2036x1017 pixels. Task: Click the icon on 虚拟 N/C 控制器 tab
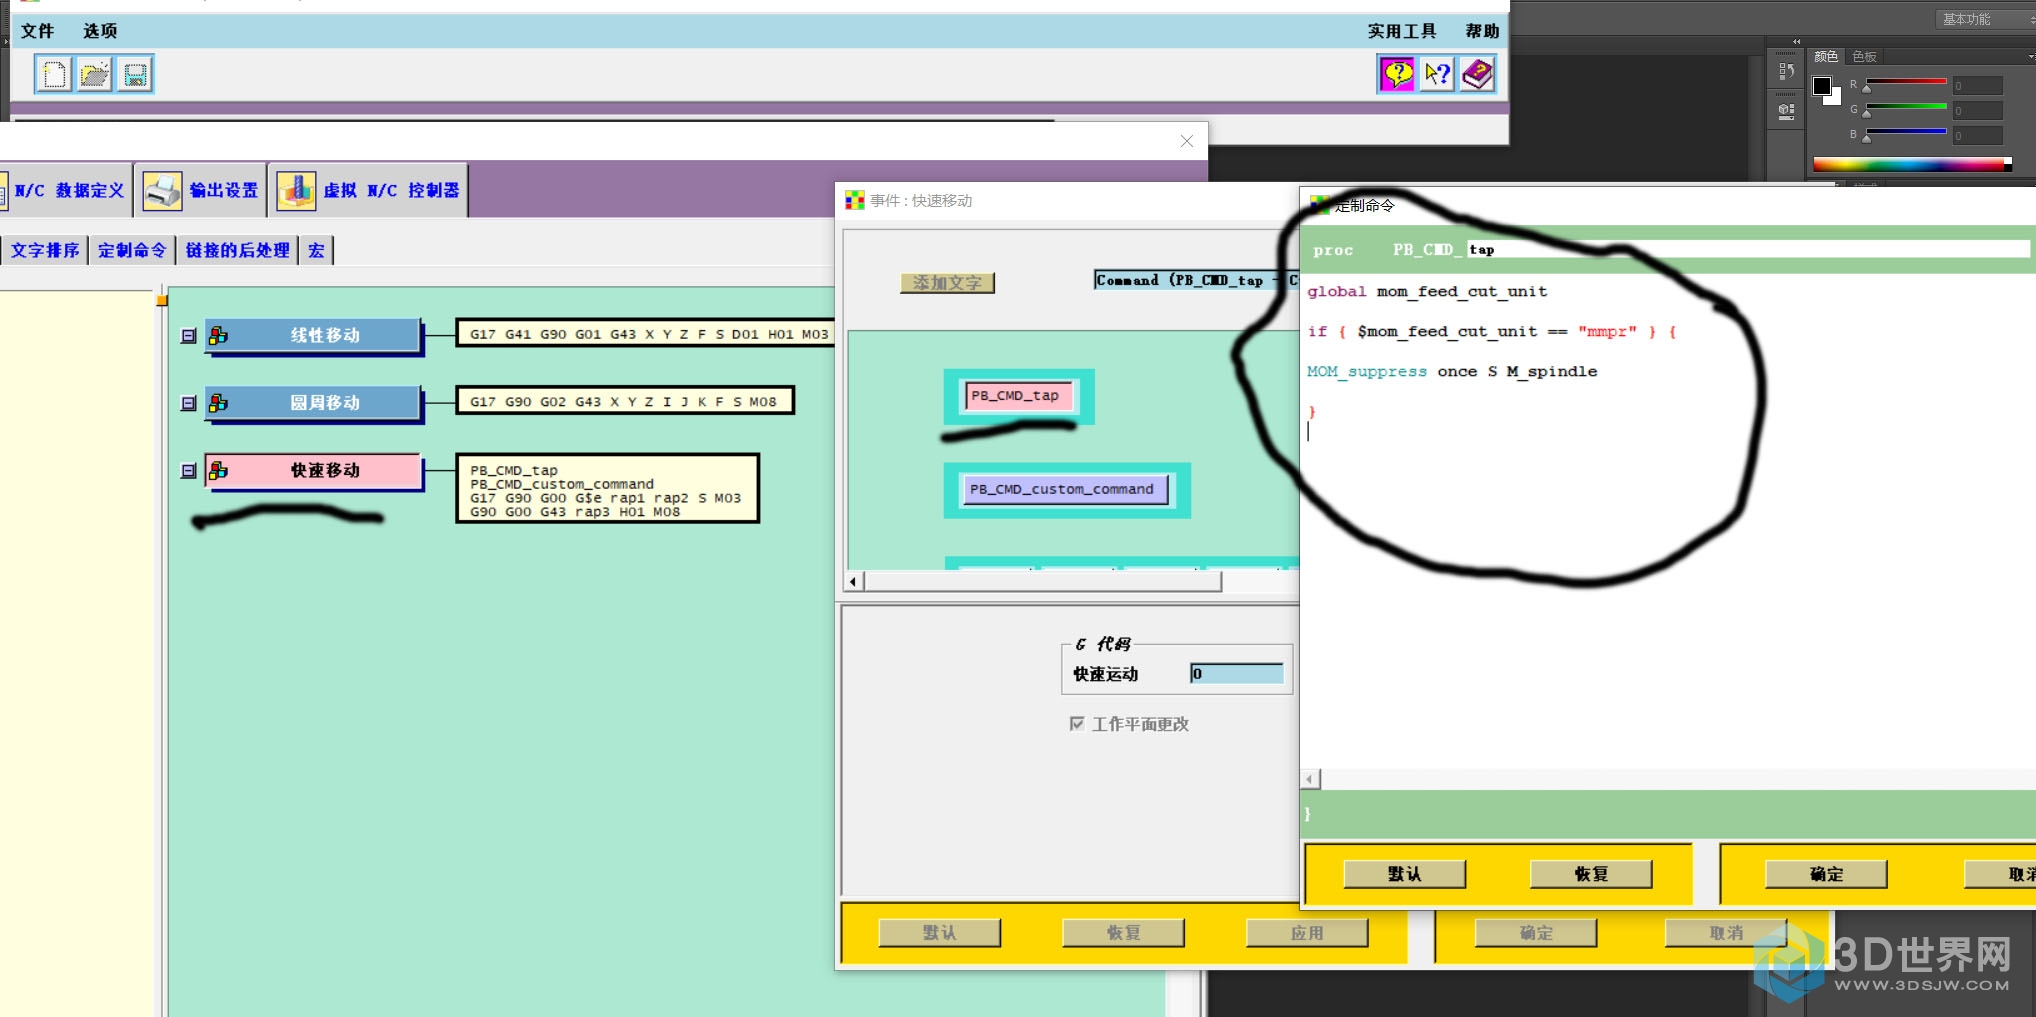coord(296,190)
